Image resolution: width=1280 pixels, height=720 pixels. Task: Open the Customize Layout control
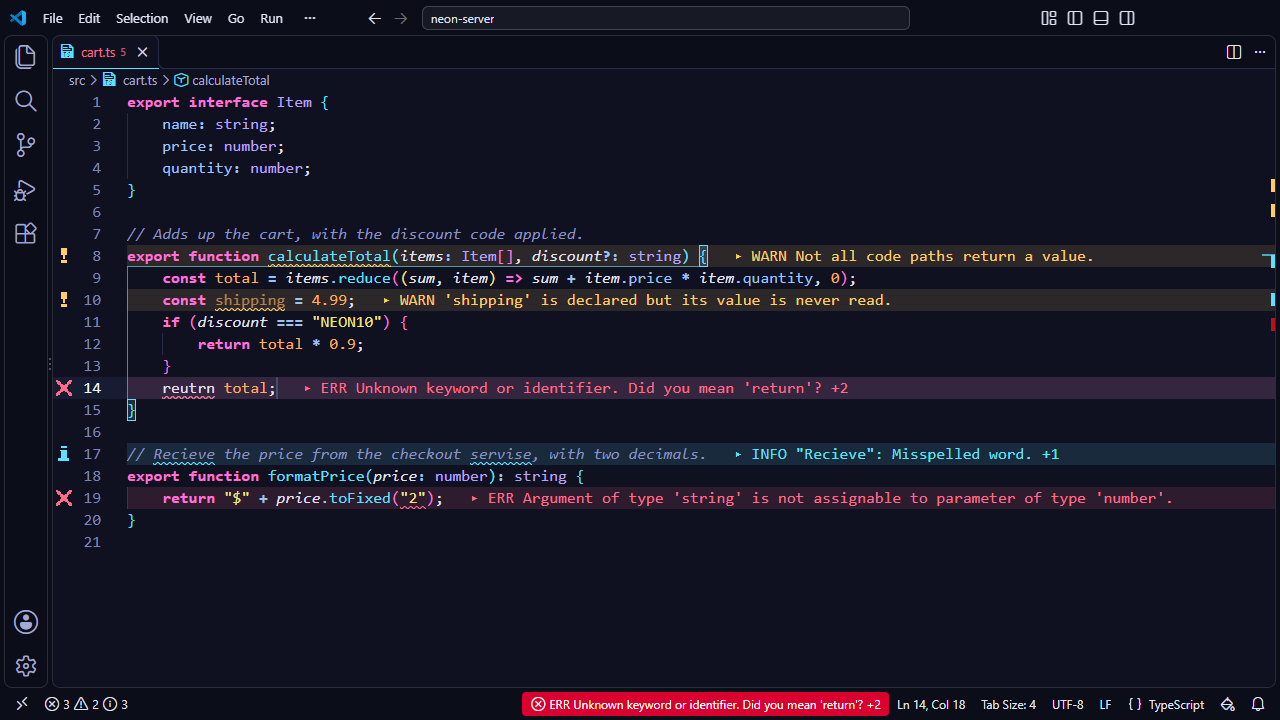(x=1049, y=18)
